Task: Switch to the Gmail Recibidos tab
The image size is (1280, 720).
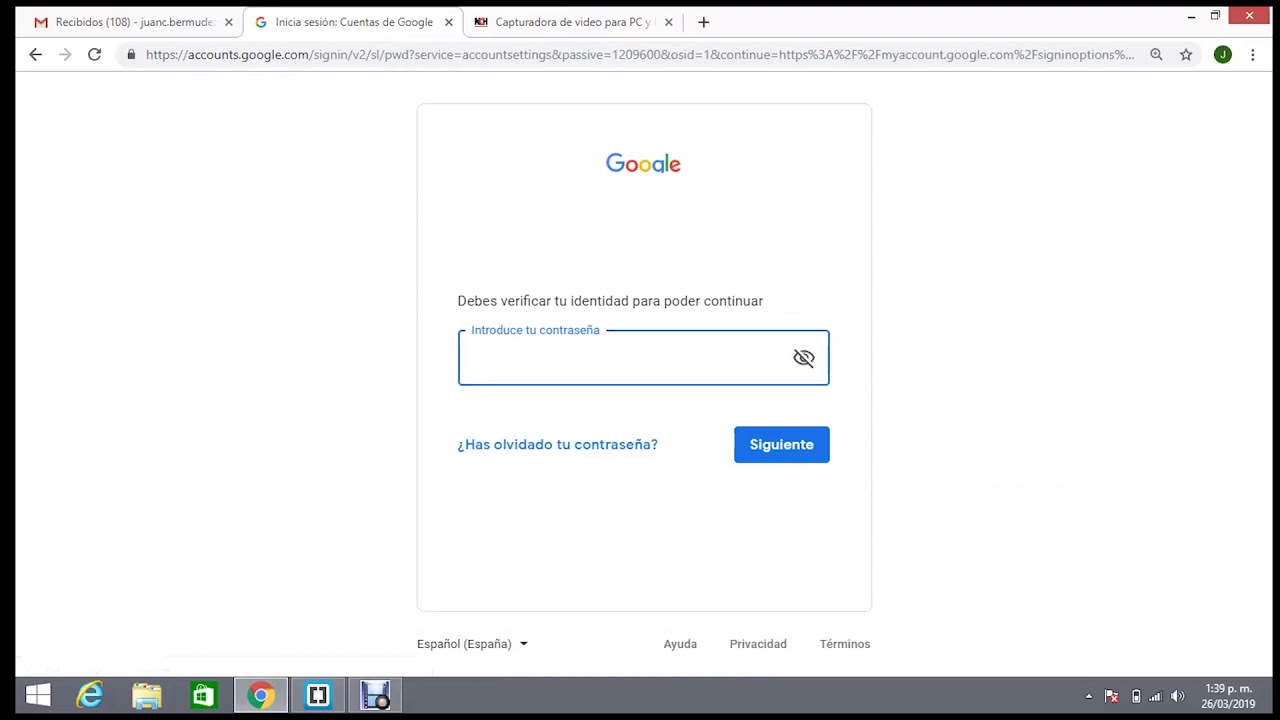Action: (130, 22)
